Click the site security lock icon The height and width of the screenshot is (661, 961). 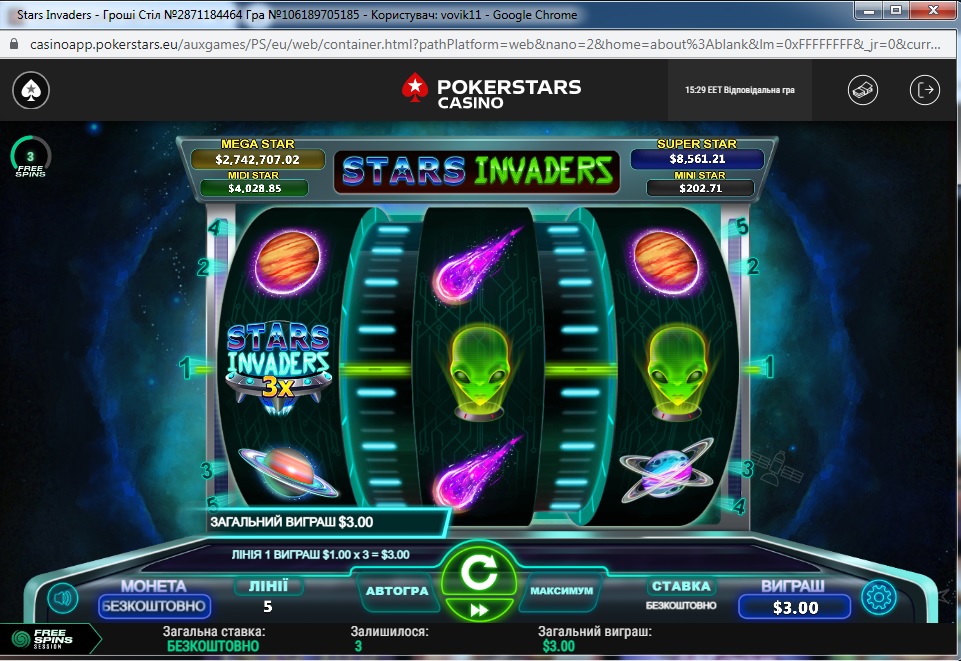click(13, 45)
